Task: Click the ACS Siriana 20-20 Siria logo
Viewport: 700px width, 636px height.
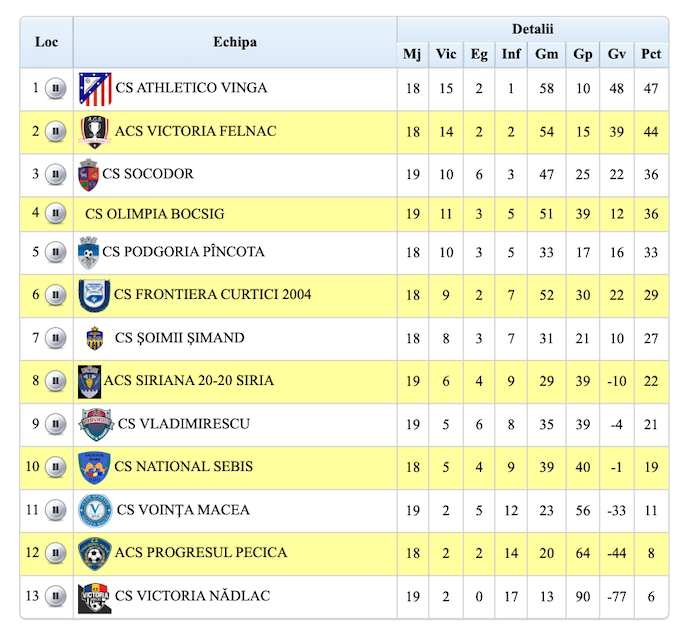Action: tap(90, 381)
